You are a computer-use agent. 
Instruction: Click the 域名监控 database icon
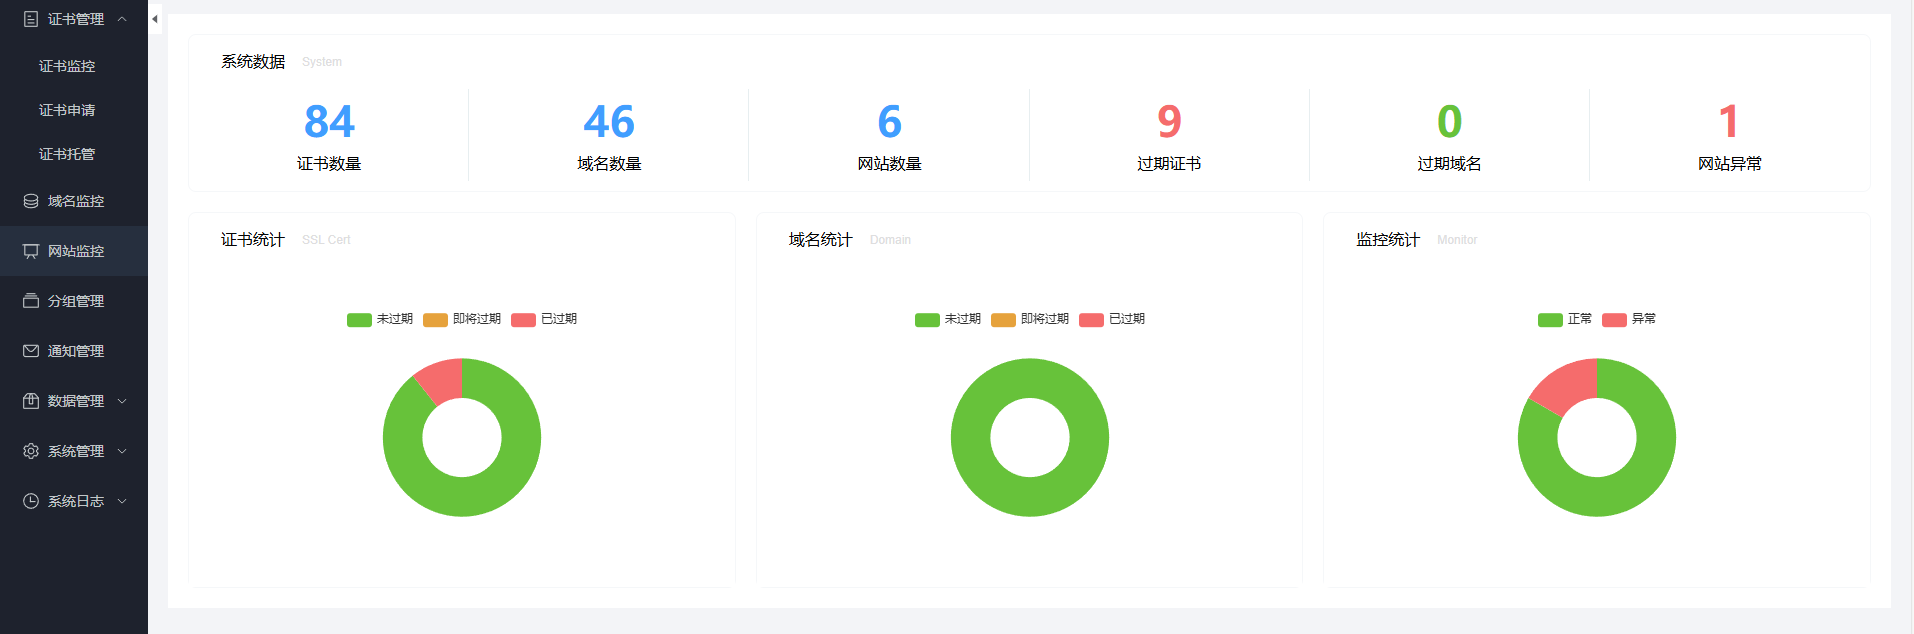tap(31, 201)
